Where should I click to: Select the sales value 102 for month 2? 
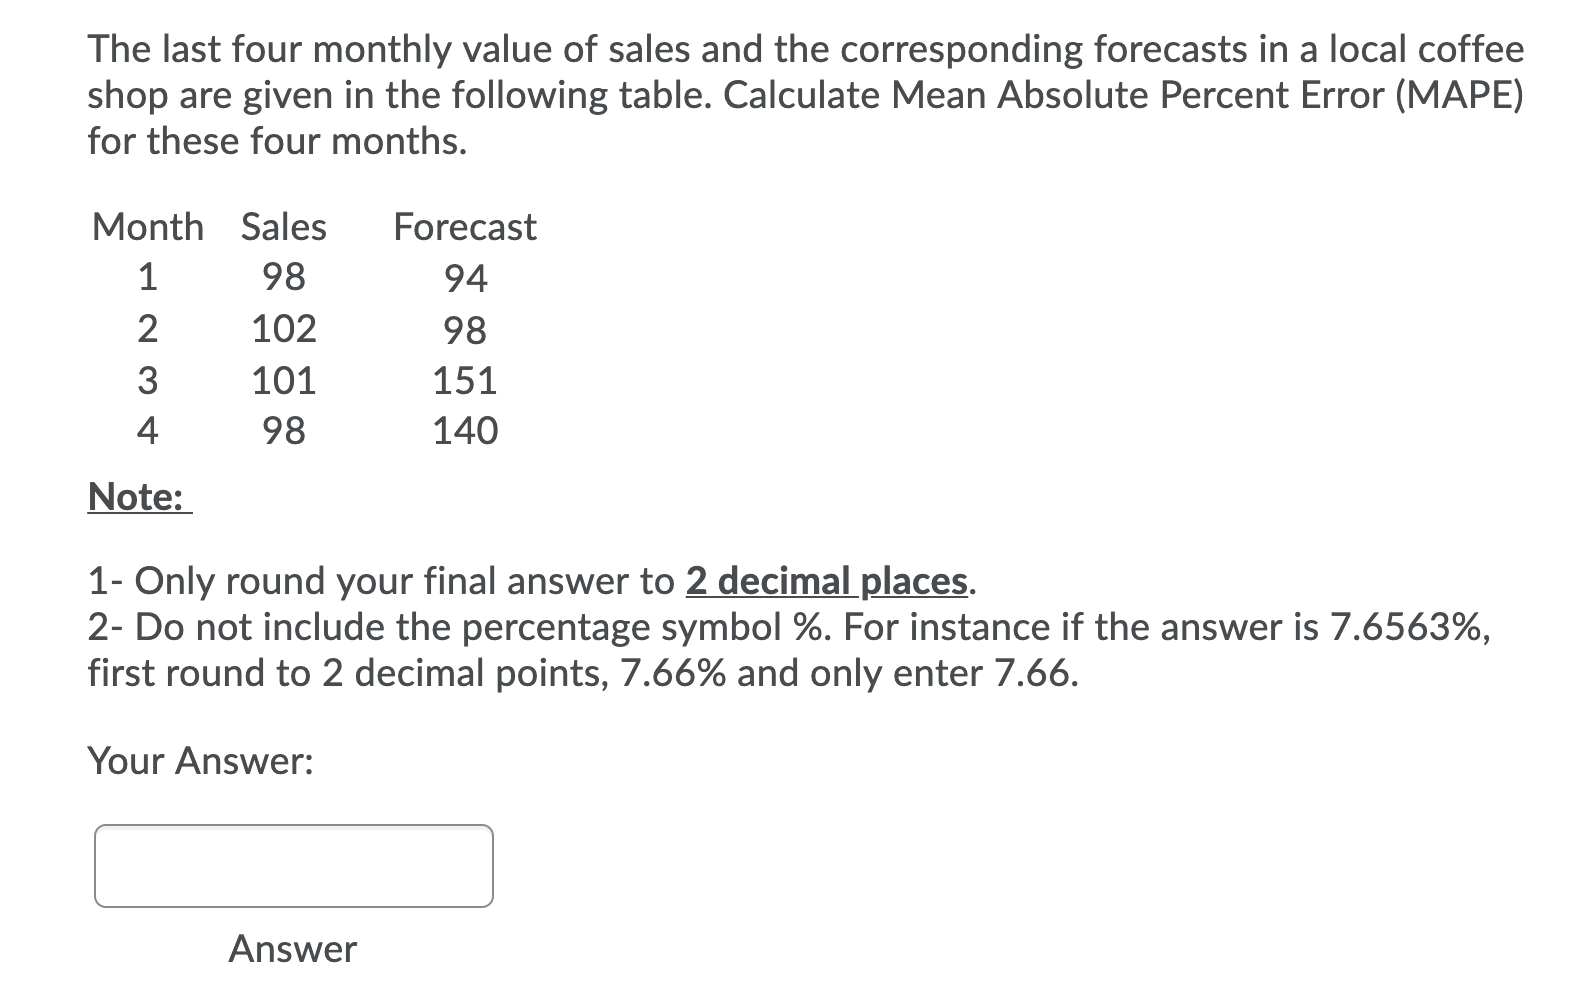283,329
